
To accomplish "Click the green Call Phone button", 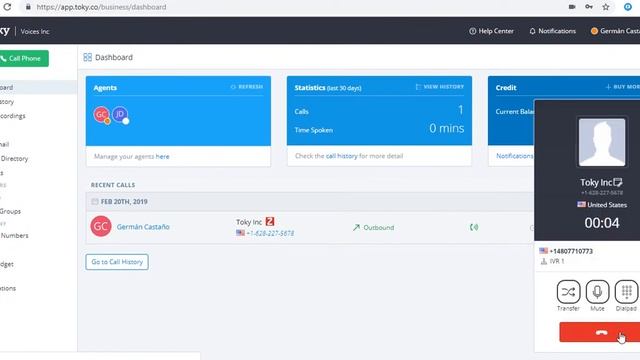I will (x=23, y=58).
